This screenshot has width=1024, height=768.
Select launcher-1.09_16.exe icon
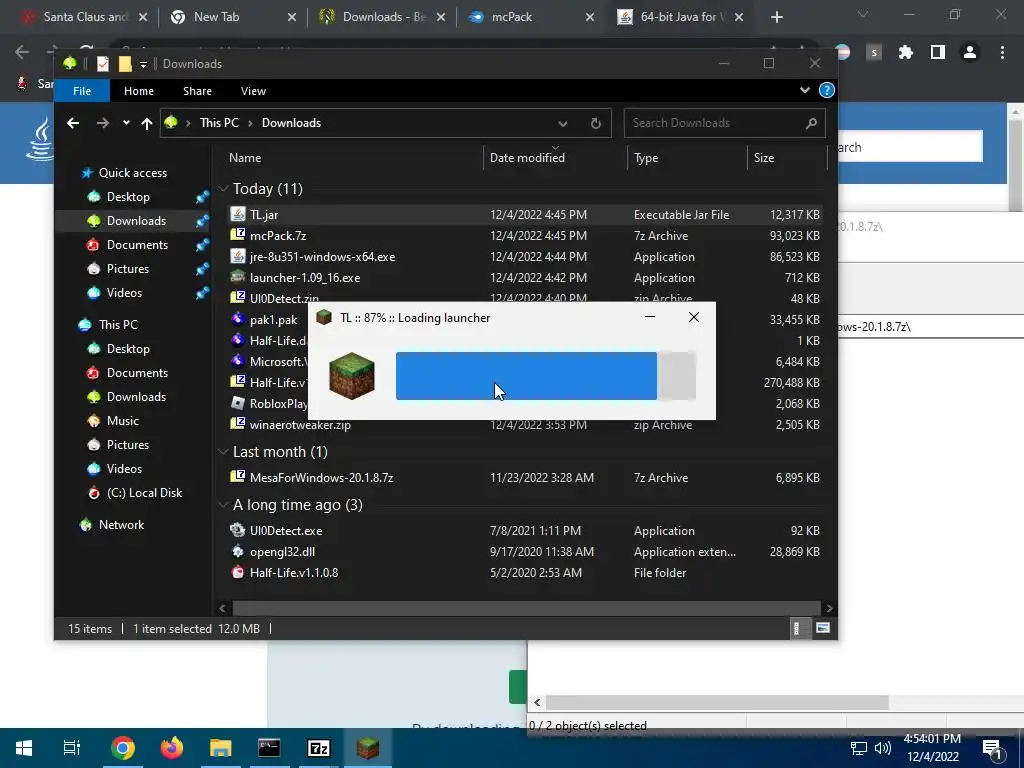238,277
